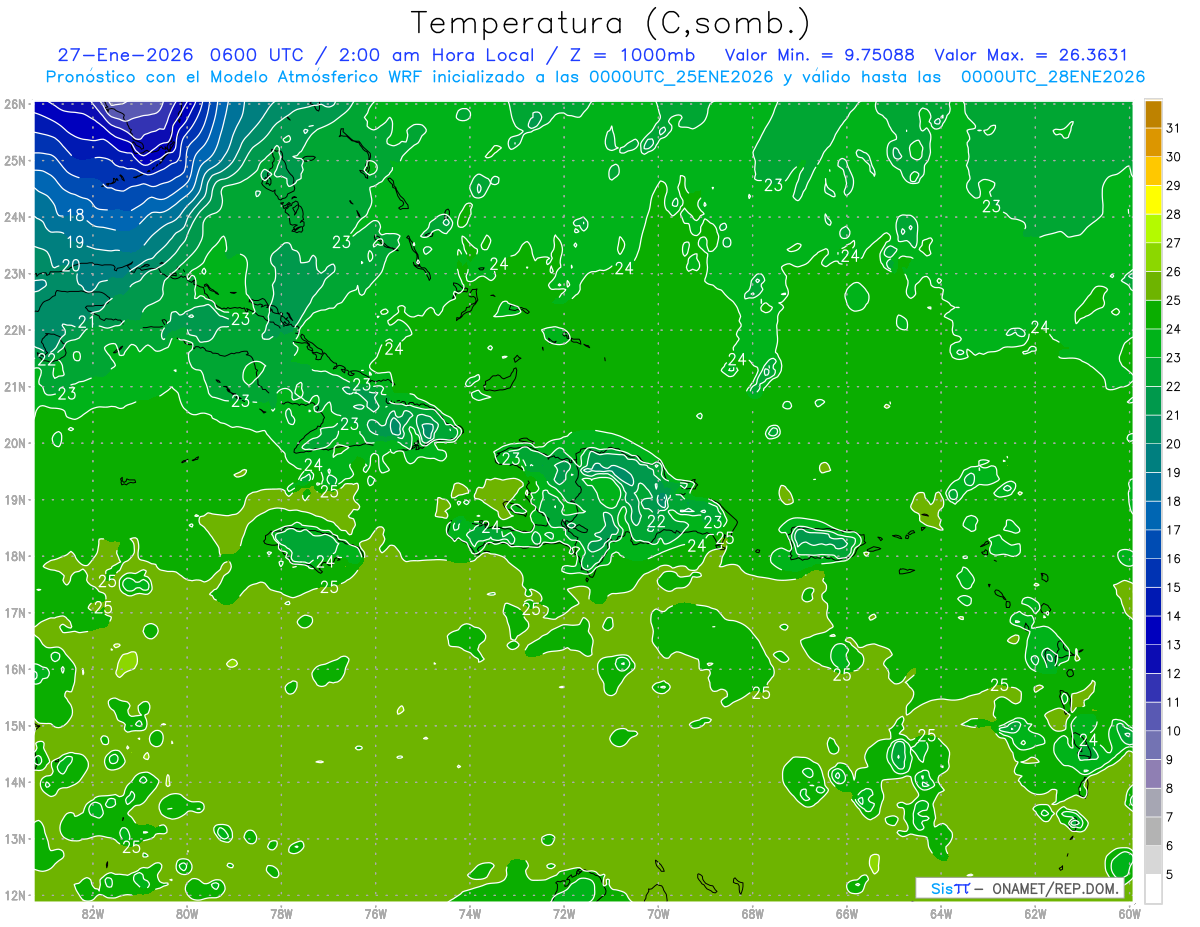Select "Valor Min. = 9.75088" in the header
1200x927 pixels.
point(819,55)
